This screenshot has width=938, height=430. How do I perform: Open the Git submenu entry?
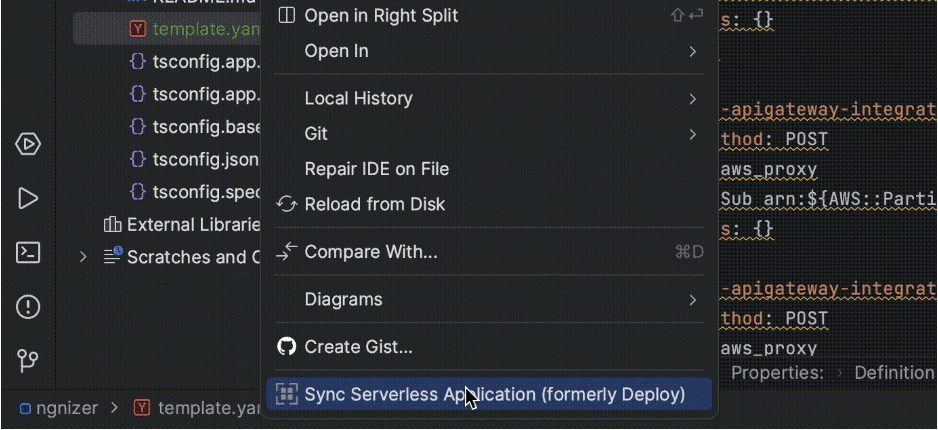(x=316, y=134)
